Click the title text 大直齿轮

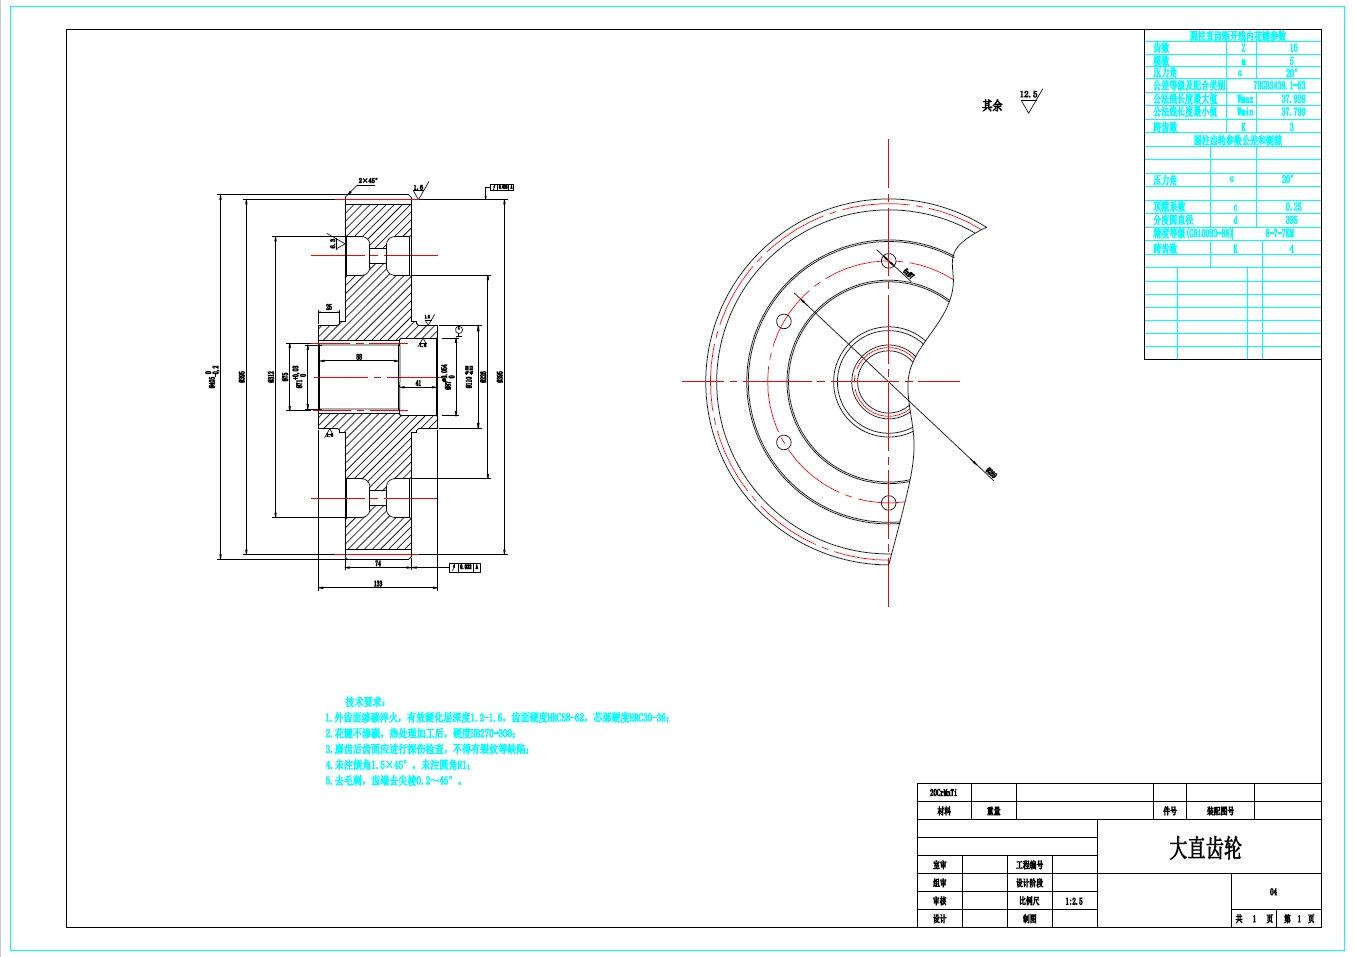coord(1205,849)
